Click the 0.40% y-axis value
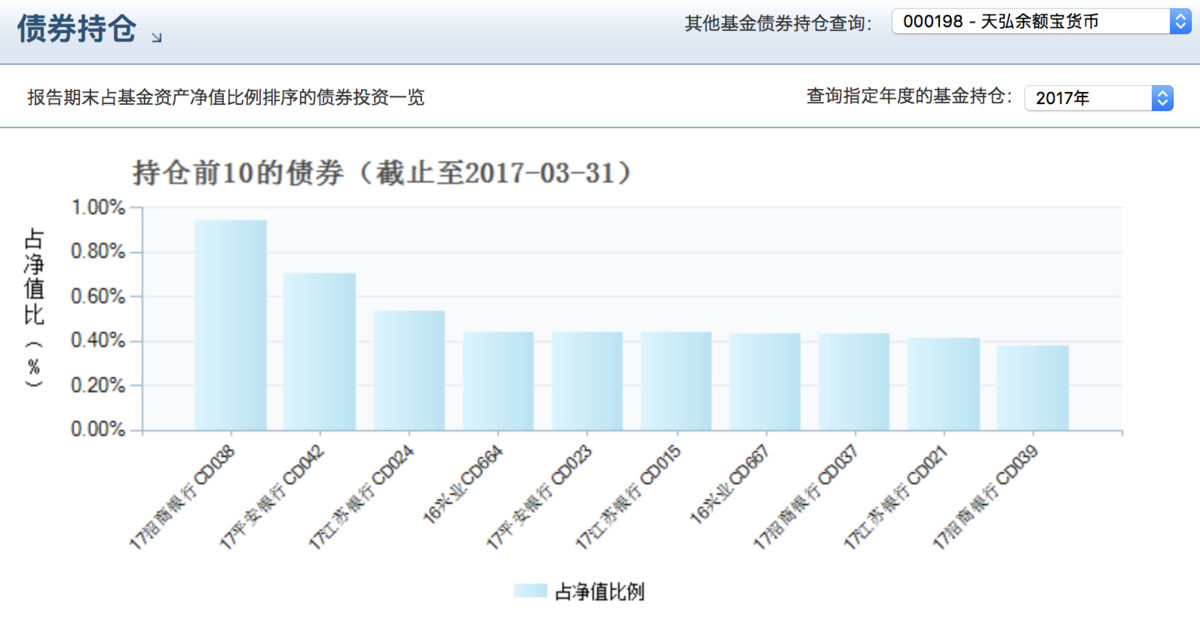The image size is (1200, 617). [98, 341]
